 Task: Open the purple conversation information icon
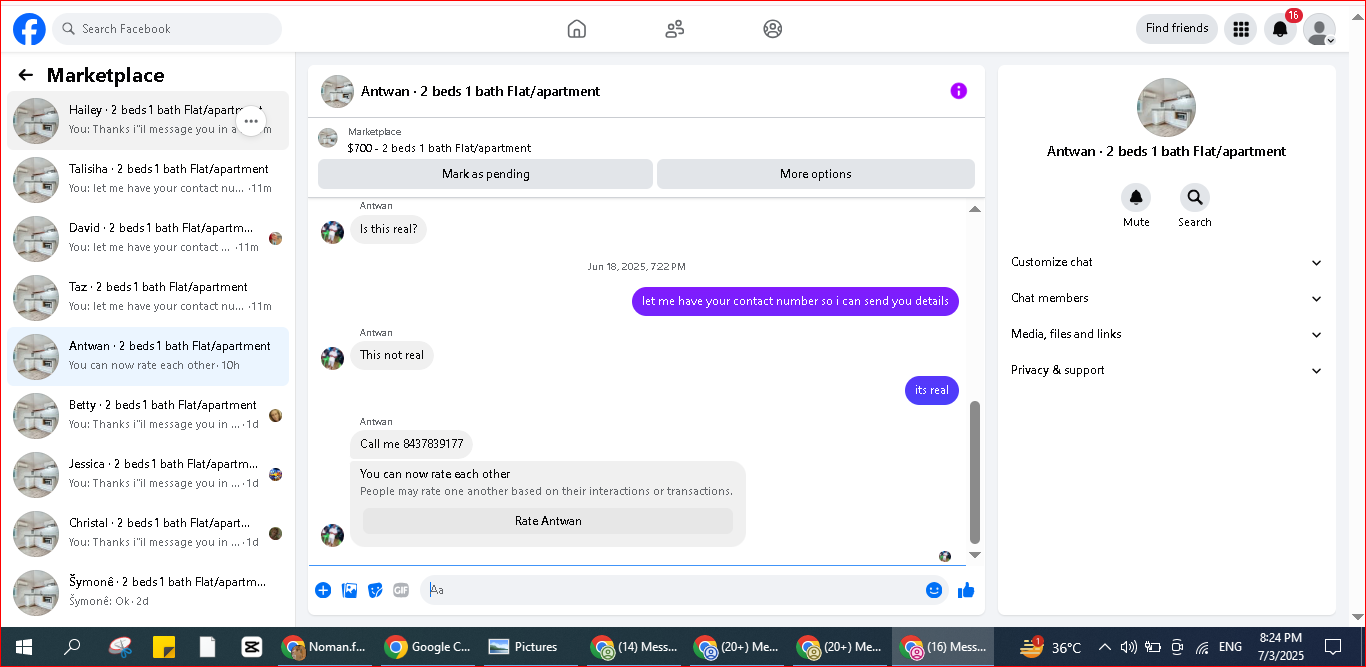click(x=958, y=91)
